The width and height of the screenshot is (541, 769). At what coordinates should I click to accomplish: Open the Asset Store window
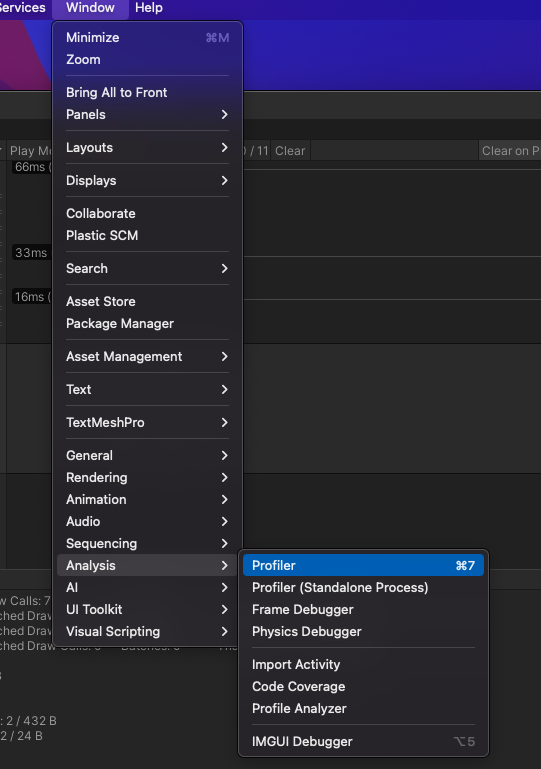pos(147,301)
